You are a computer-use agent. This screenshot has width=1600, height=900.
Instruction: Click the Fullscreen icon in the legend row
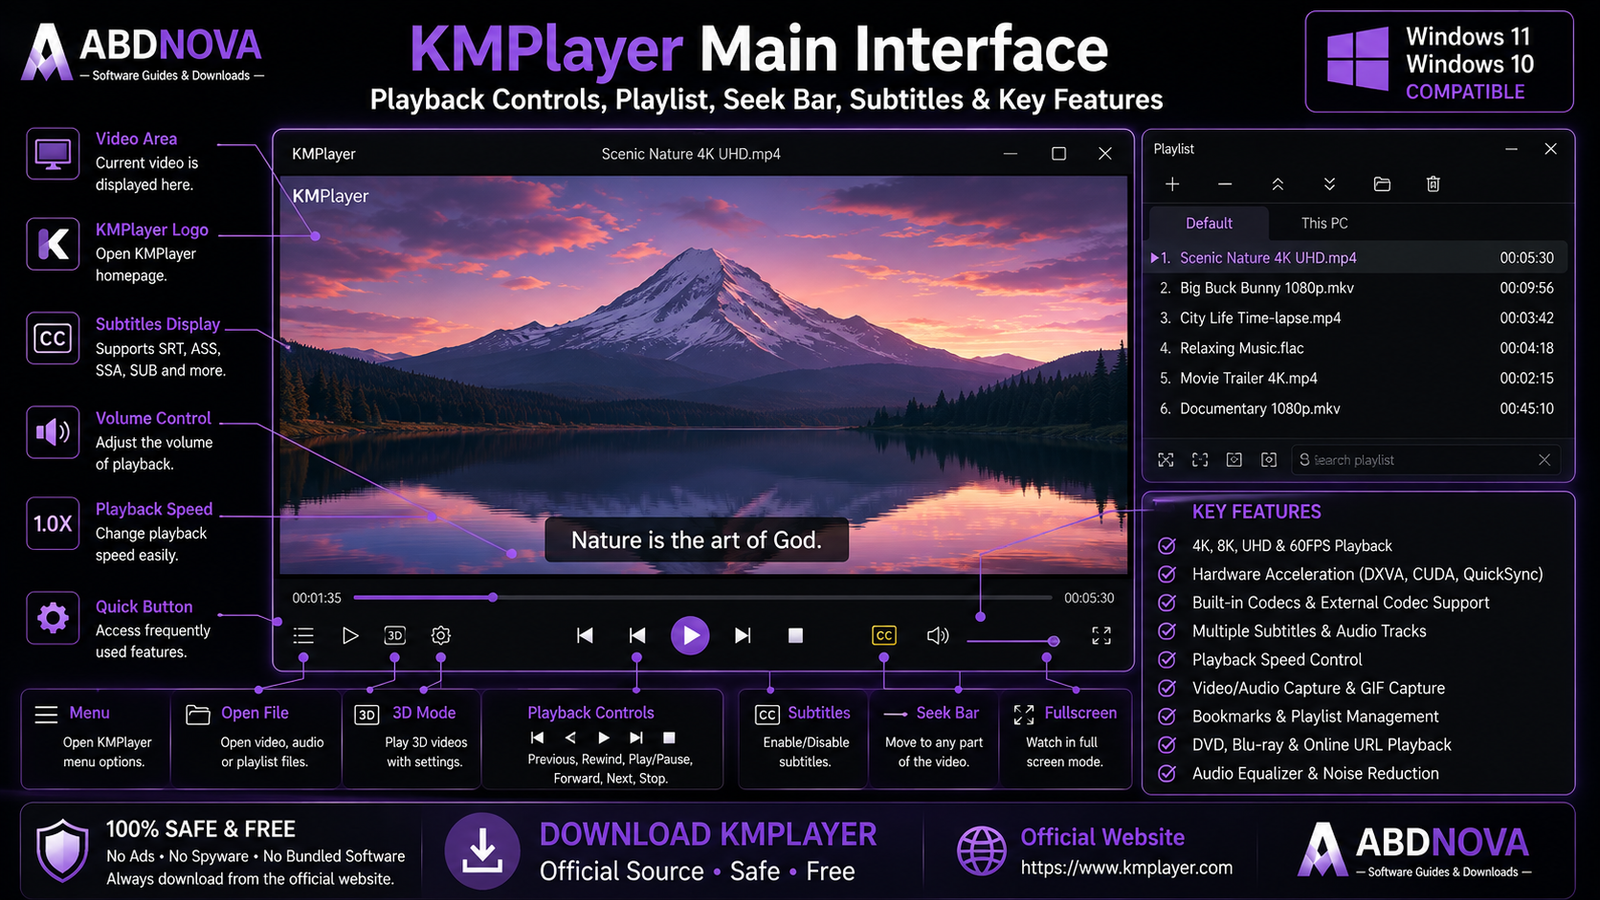(x=1024, y=714)
